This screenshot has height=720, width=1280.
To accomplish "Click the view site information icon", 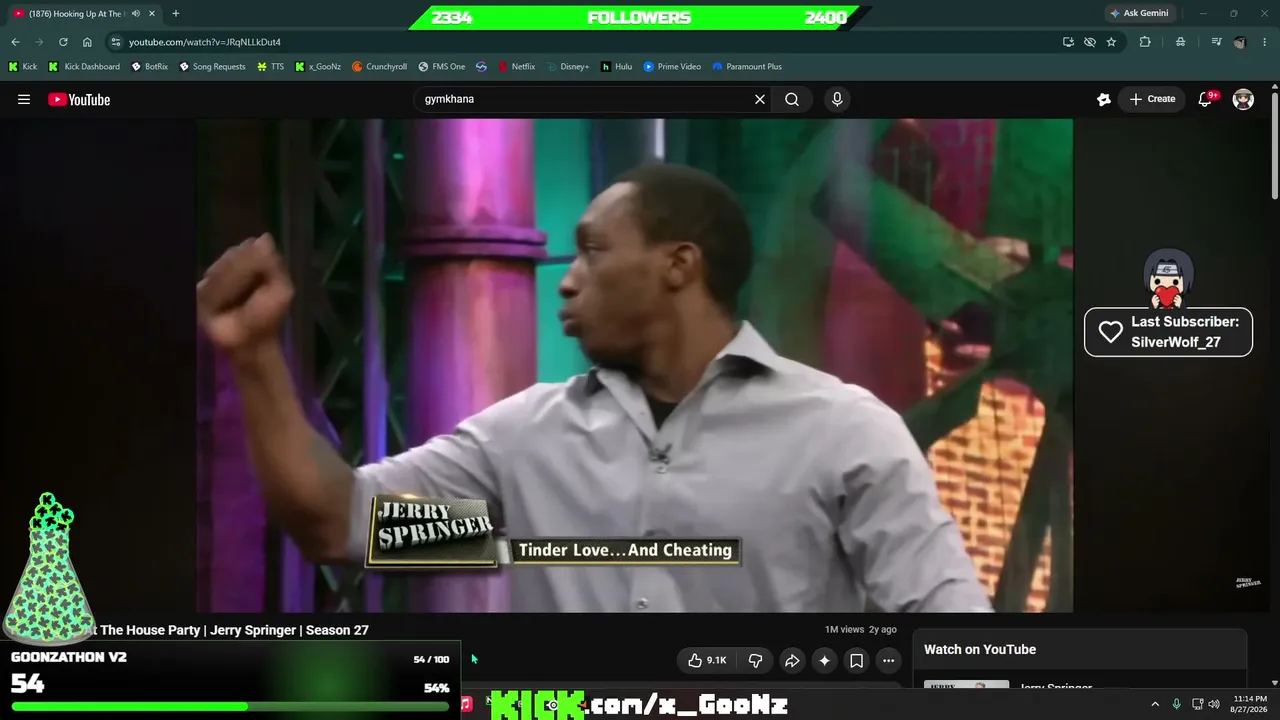I will (x=116, y=42).
